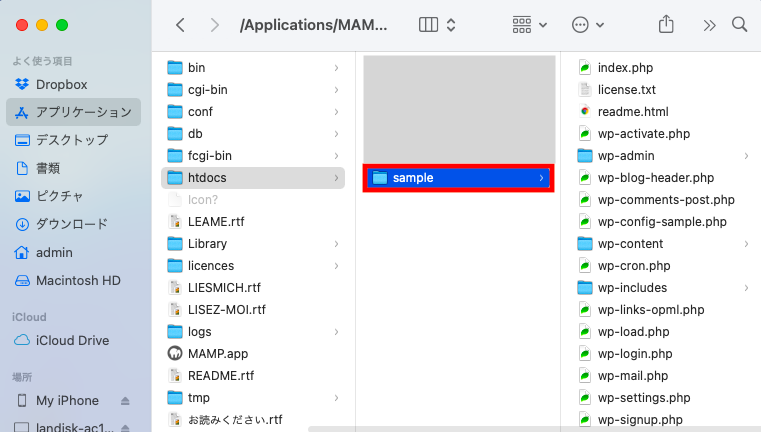The width and height of the screenshot is (761, 432).
Task: Switch view using the column view icon
Action: (428, 25)
